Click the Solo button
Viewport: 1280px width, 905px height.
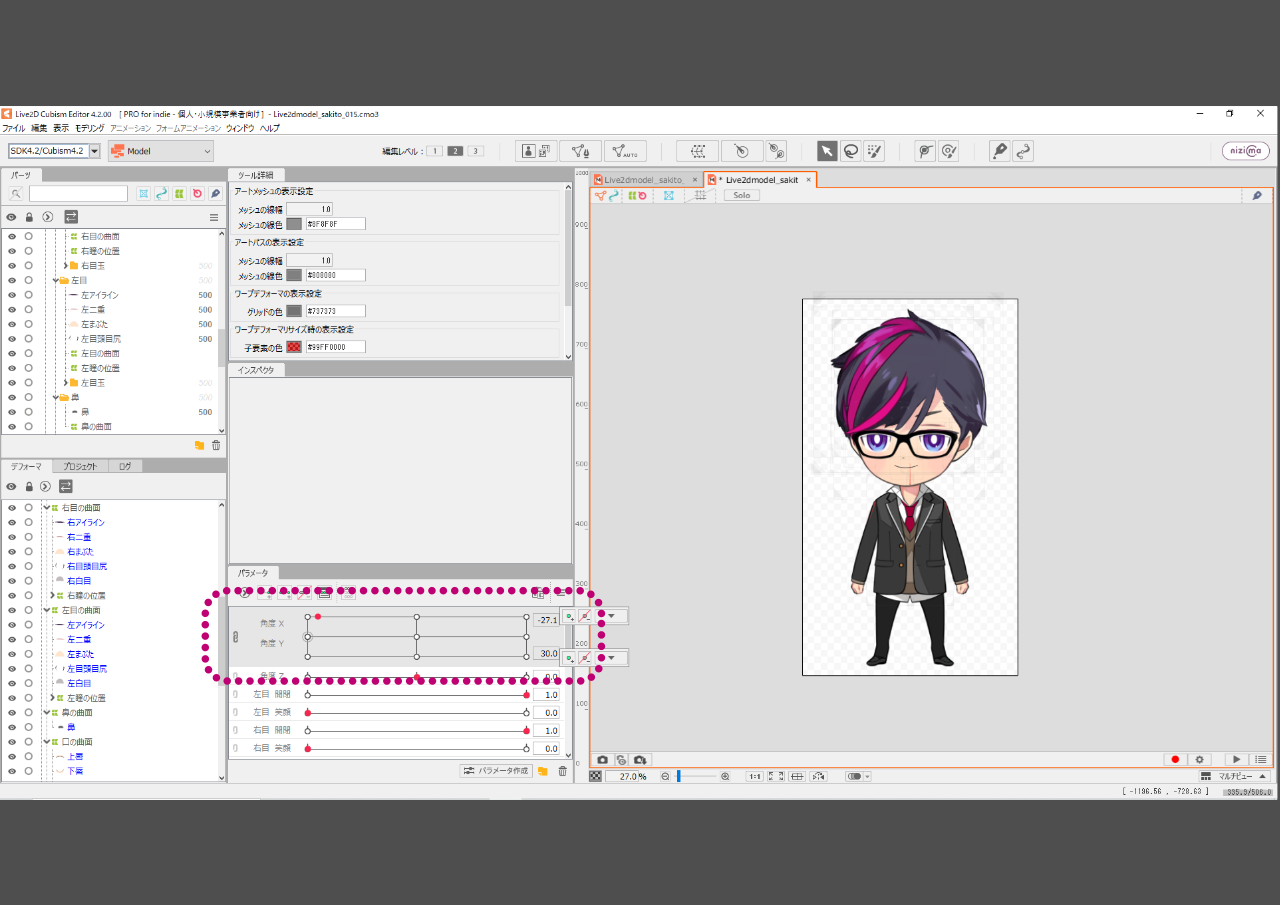pyautogui.click(x=741, y=195)
